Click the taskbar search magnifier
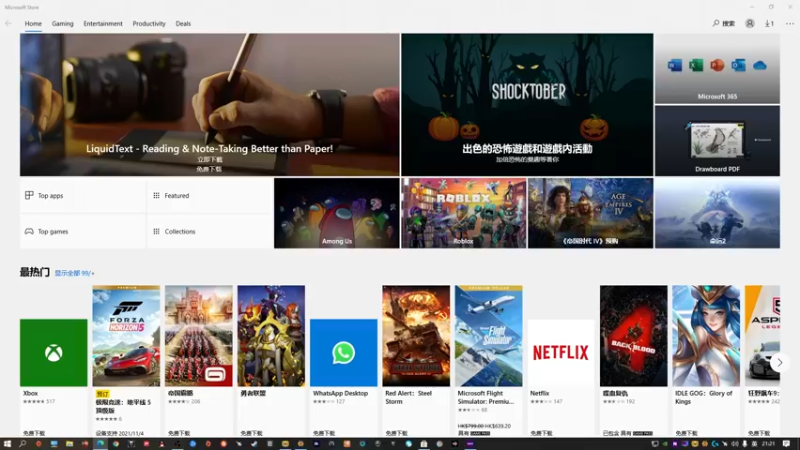The height and width of the screenshot is (450, 800). (22, 444)
